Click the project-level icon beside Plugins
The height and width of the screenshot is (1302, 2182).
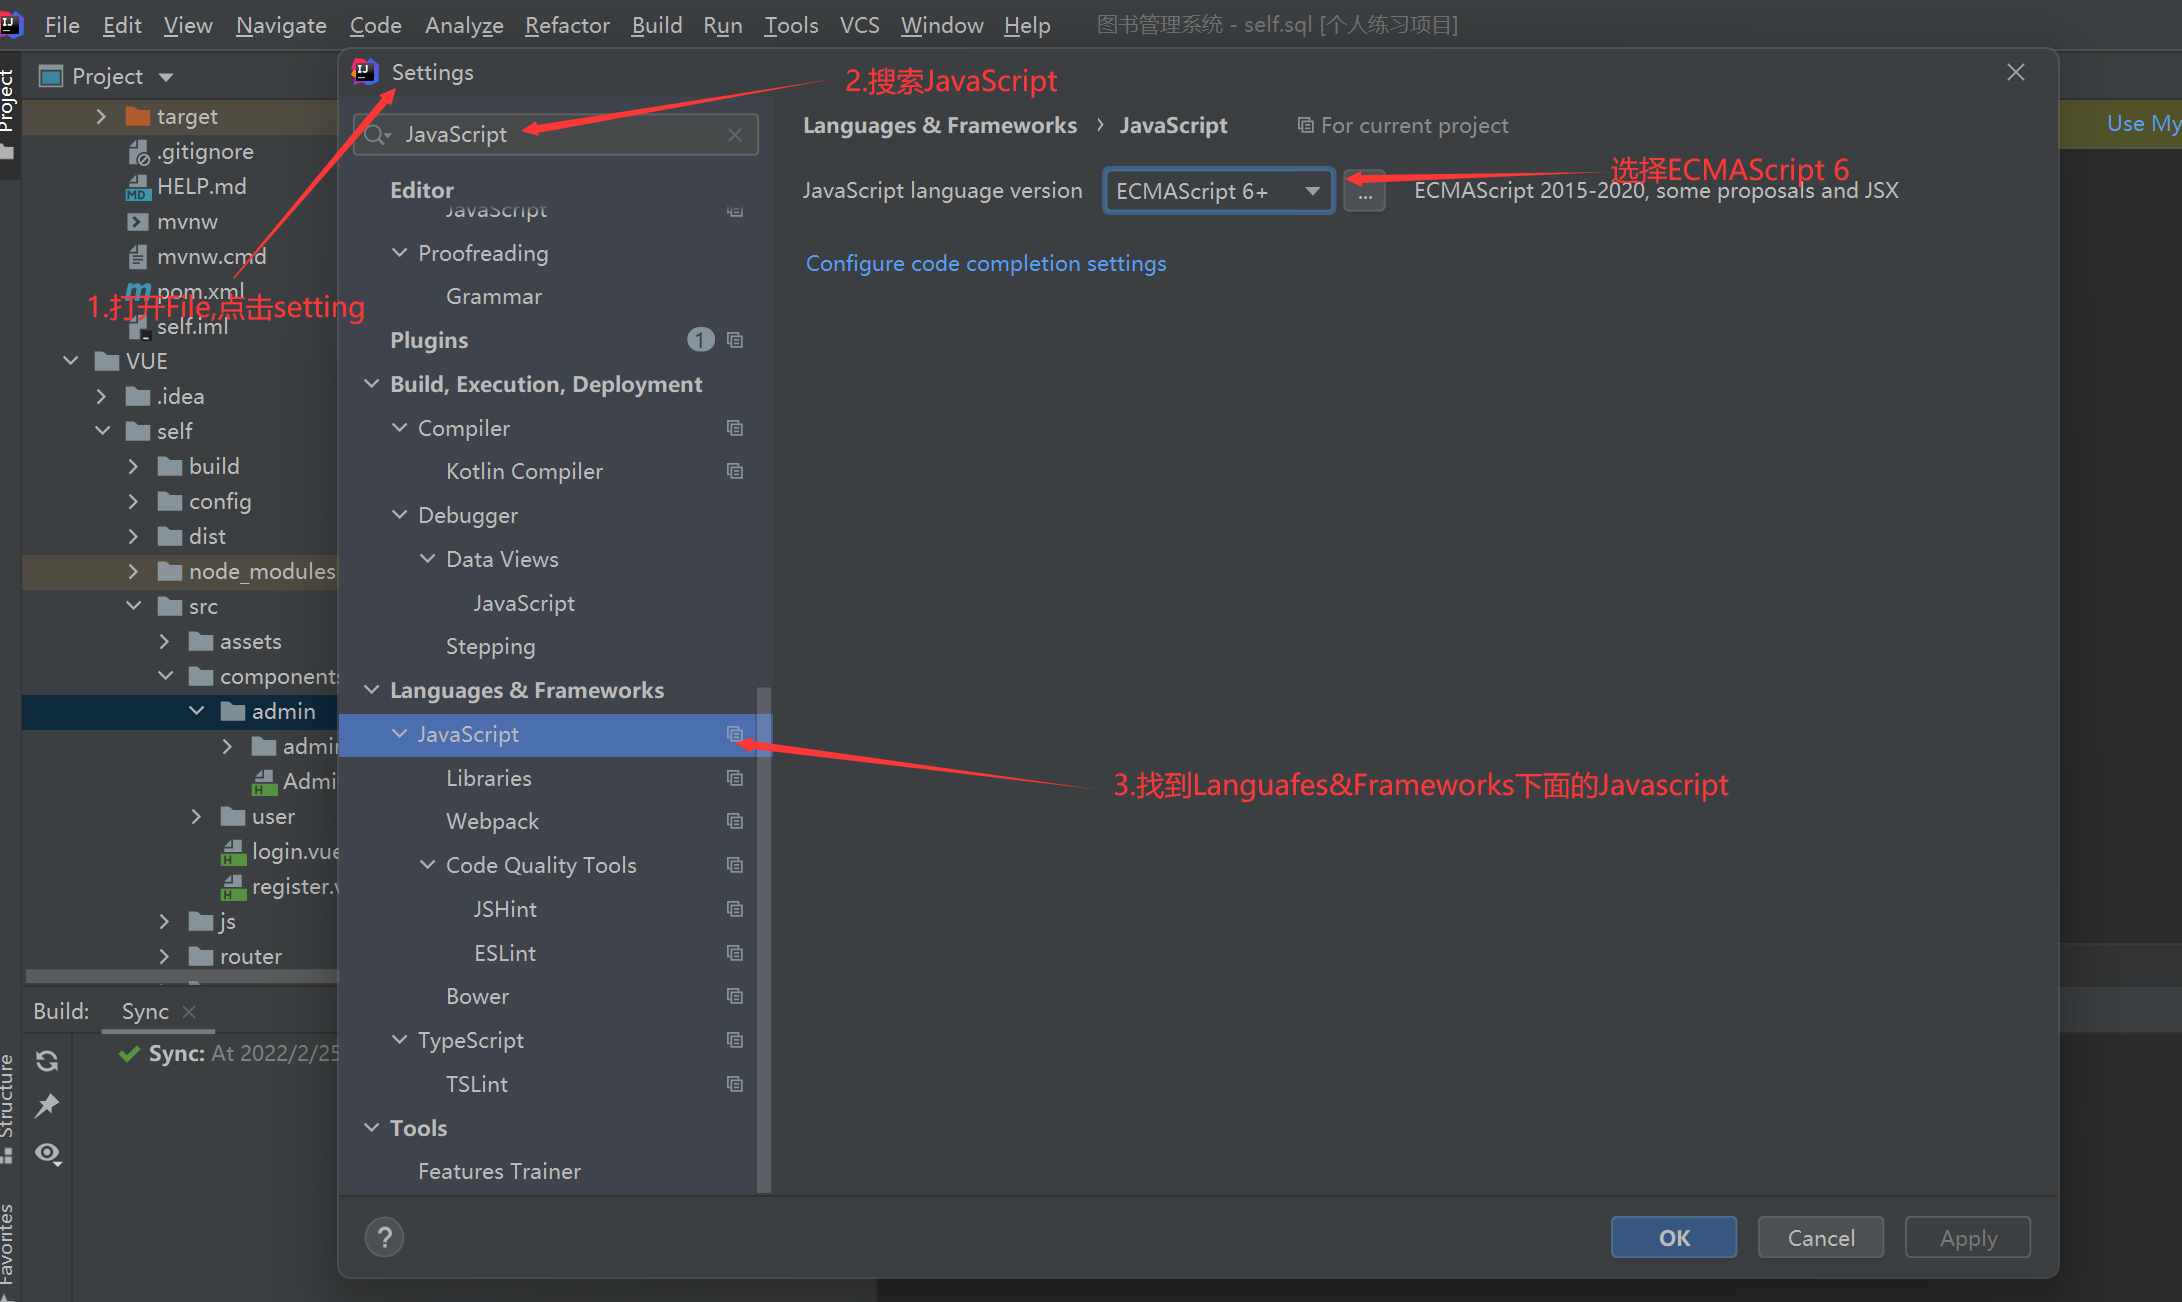tap(735, 340)
